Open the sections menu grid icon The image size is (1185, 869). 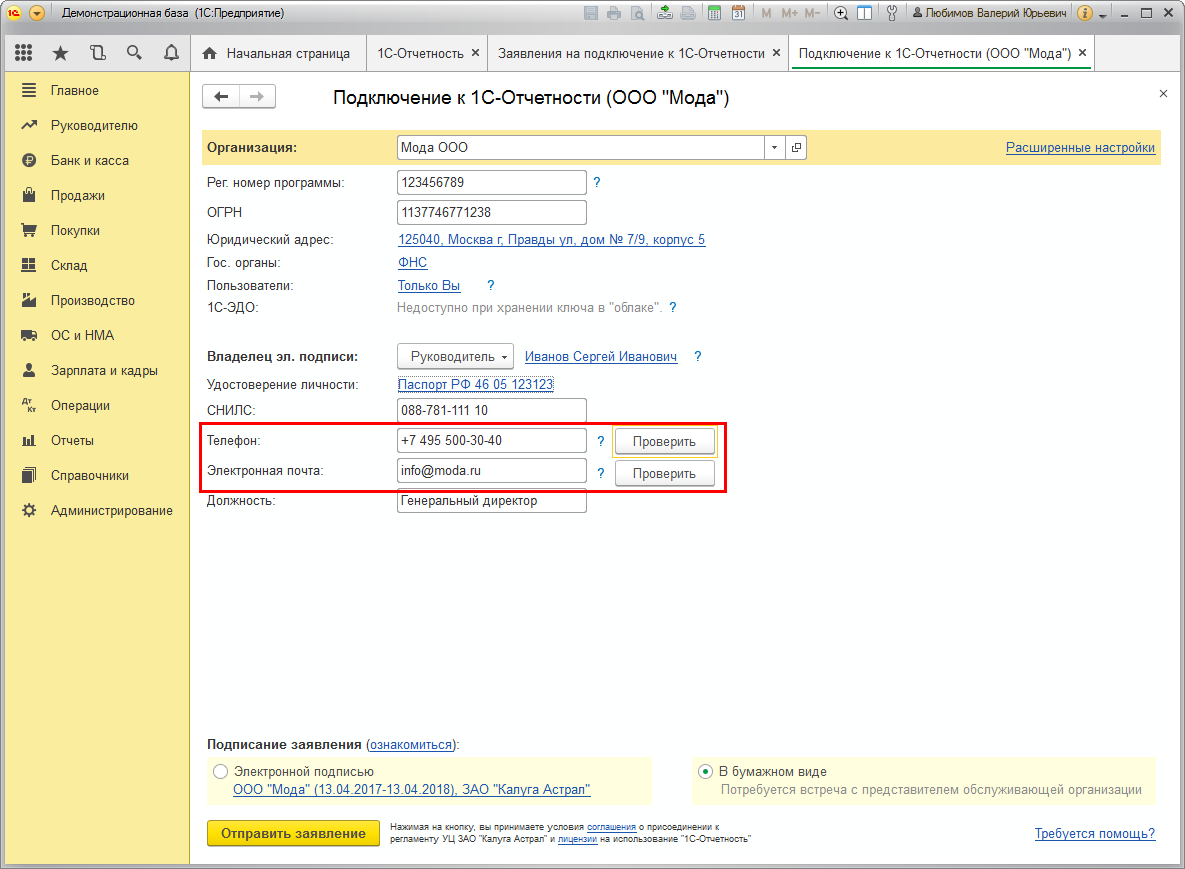click(x=24, y=53)
